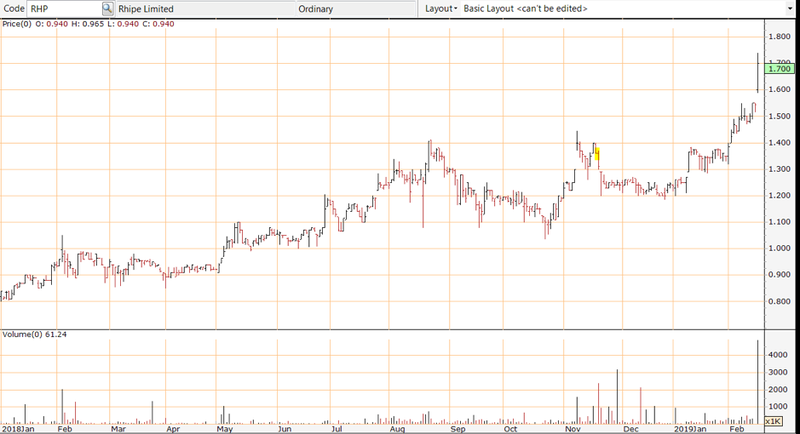Click the 2019Jan date axis label
The width and height of the screenshot is (800, 434).
tap(690, 429)
